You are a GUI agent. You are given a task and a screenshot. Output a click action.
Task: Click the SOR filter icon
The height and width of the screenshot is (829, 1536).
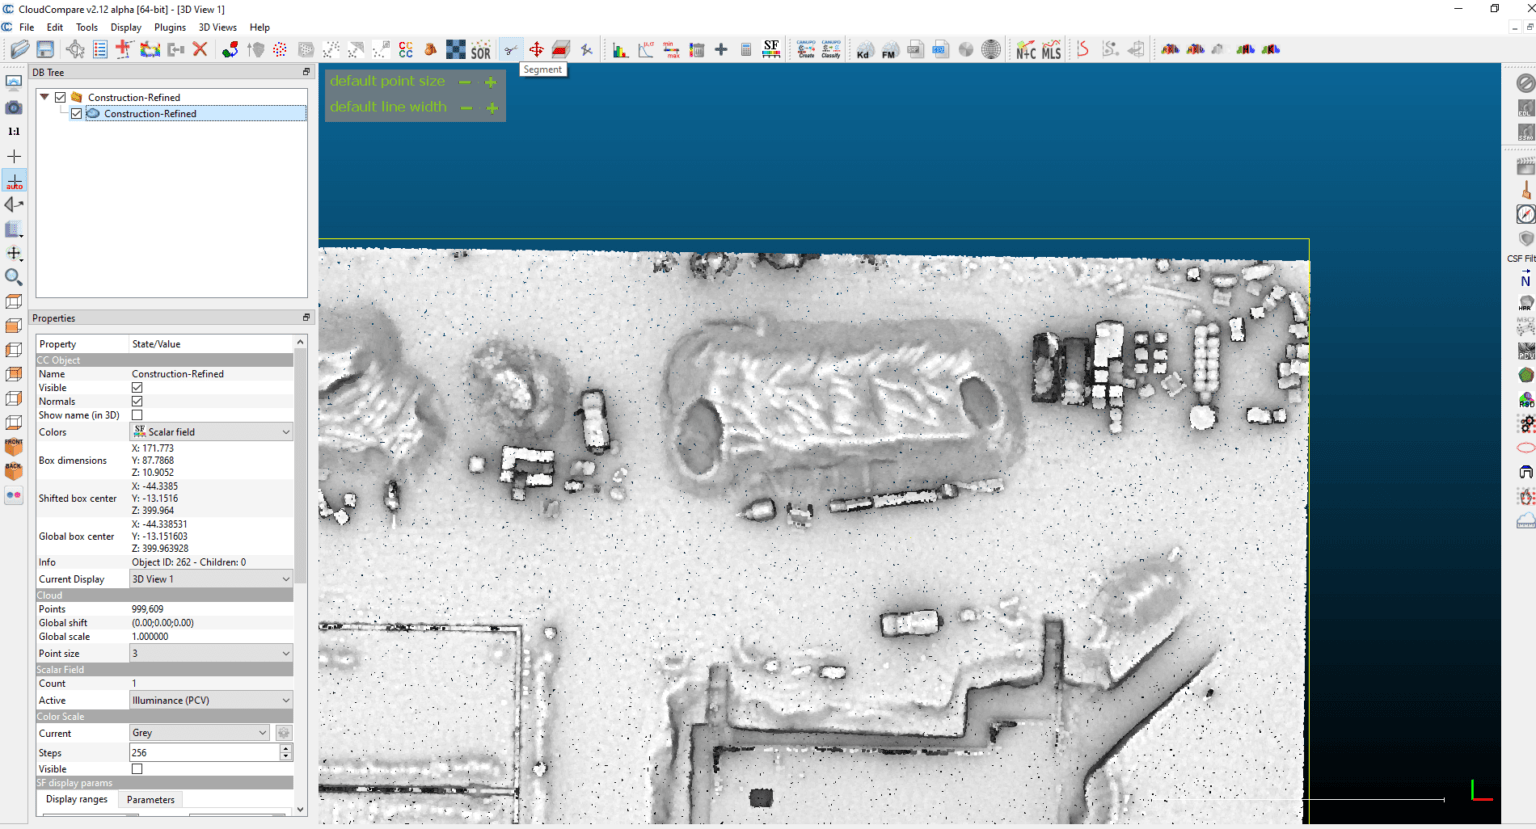(481, 50)
